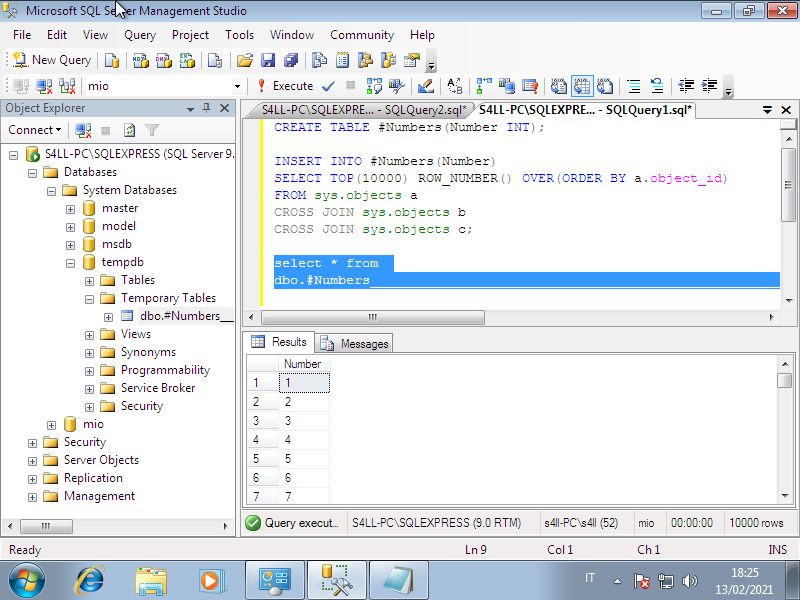The image size is (800, 600).
Task: Disconnect the query editor connection
Action: click(x=44, y=86)
